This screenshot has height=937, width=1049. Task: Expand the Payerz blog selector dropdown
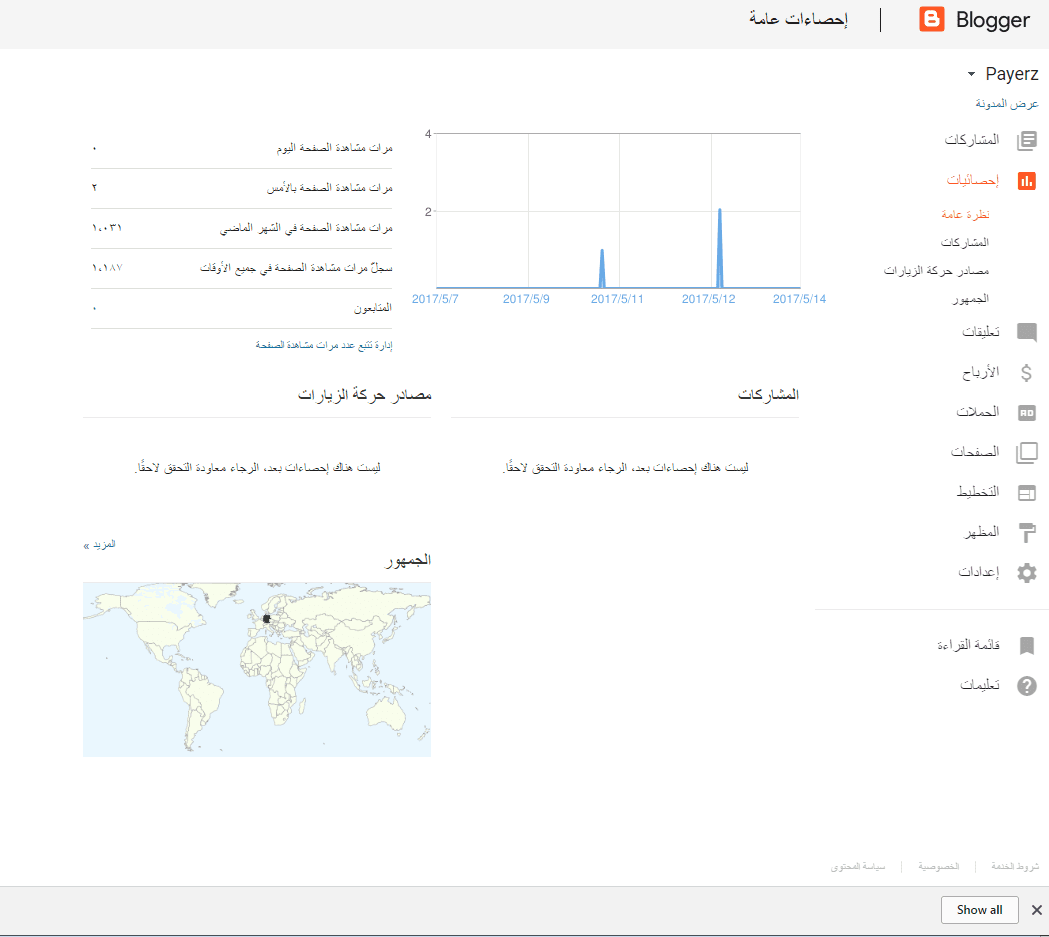pyautogui.click(x=971, y=75)
